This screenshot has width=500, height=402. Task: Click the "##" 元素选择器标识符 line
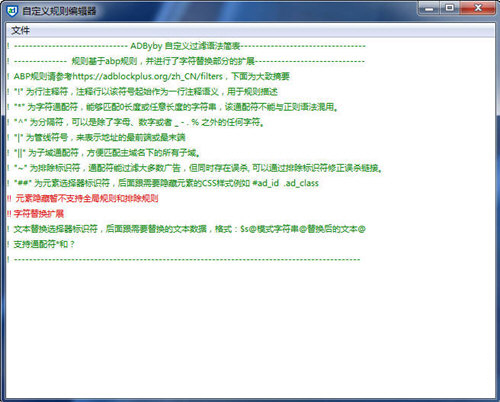tap(163, 183)
